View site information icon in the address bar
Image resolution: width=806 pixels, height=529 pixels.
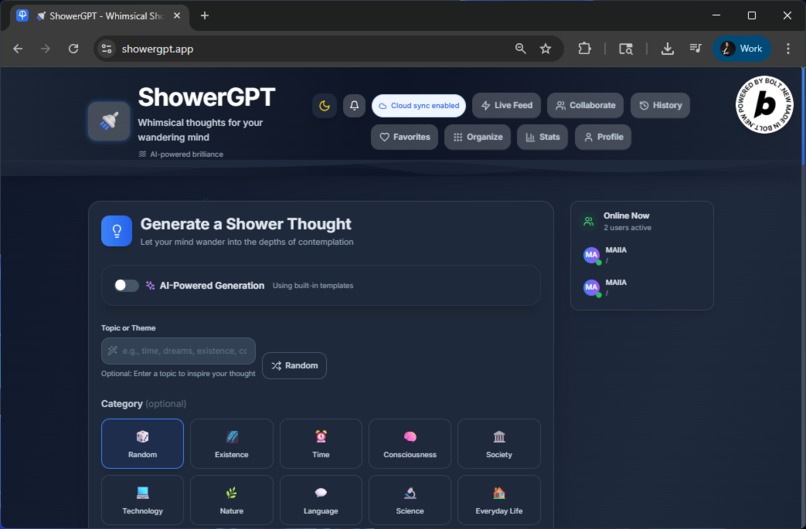click(x=106, y=49)
